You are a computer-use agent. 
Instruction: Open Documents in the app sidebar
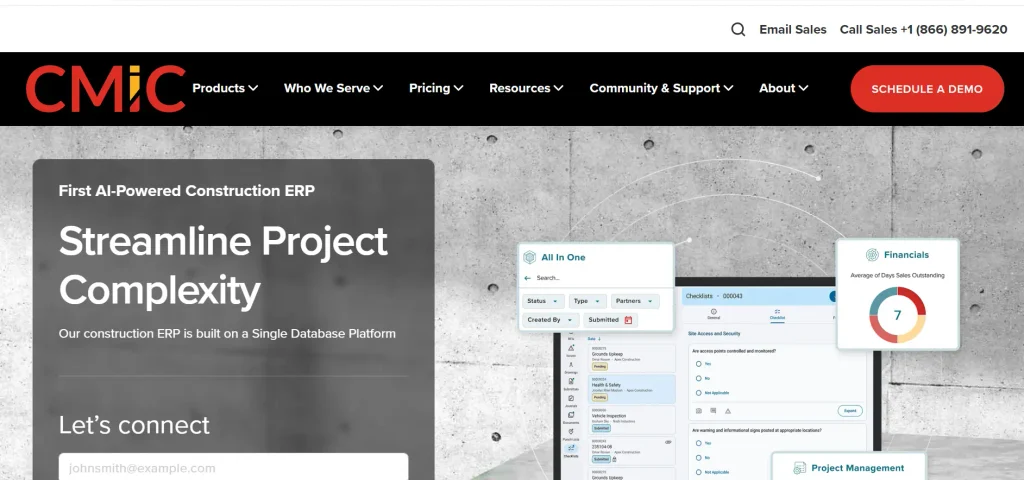click(x=571, y=417)
